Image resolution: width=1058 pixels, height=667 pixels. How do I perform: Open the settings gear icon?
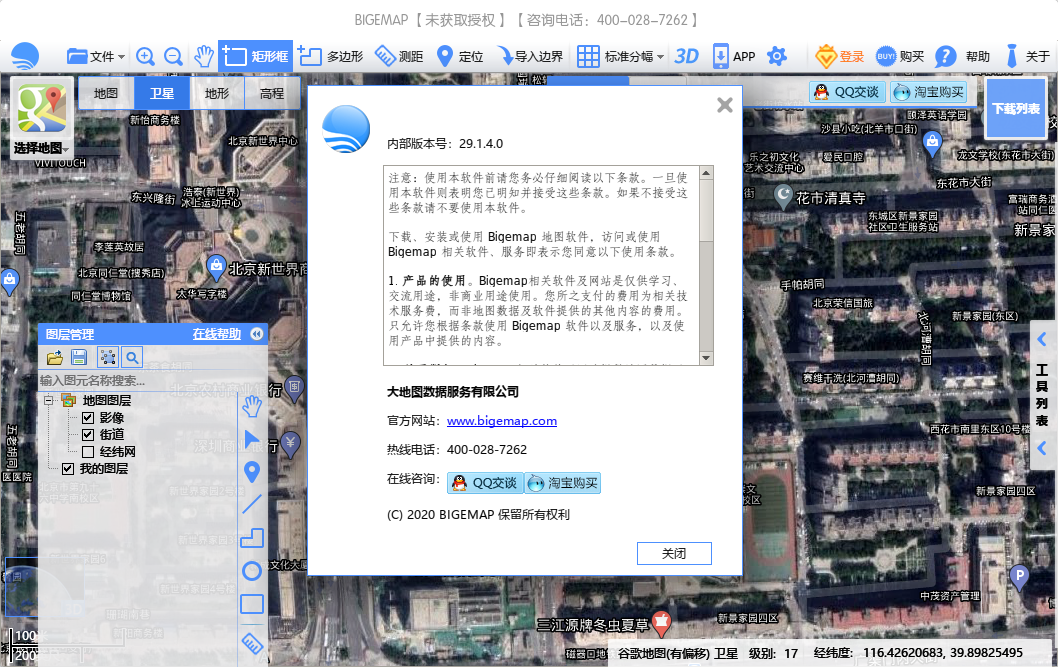point(777,57)
